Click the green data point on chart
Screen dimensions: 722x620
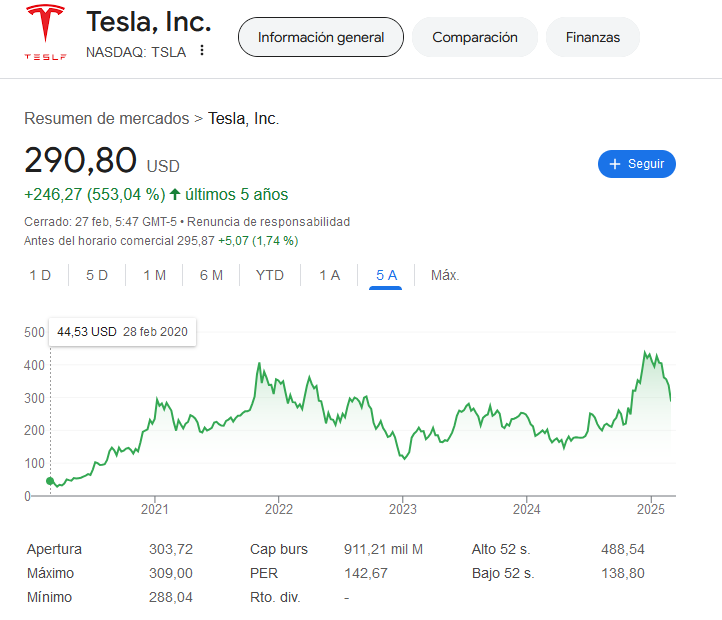click(x=50, y=481)
